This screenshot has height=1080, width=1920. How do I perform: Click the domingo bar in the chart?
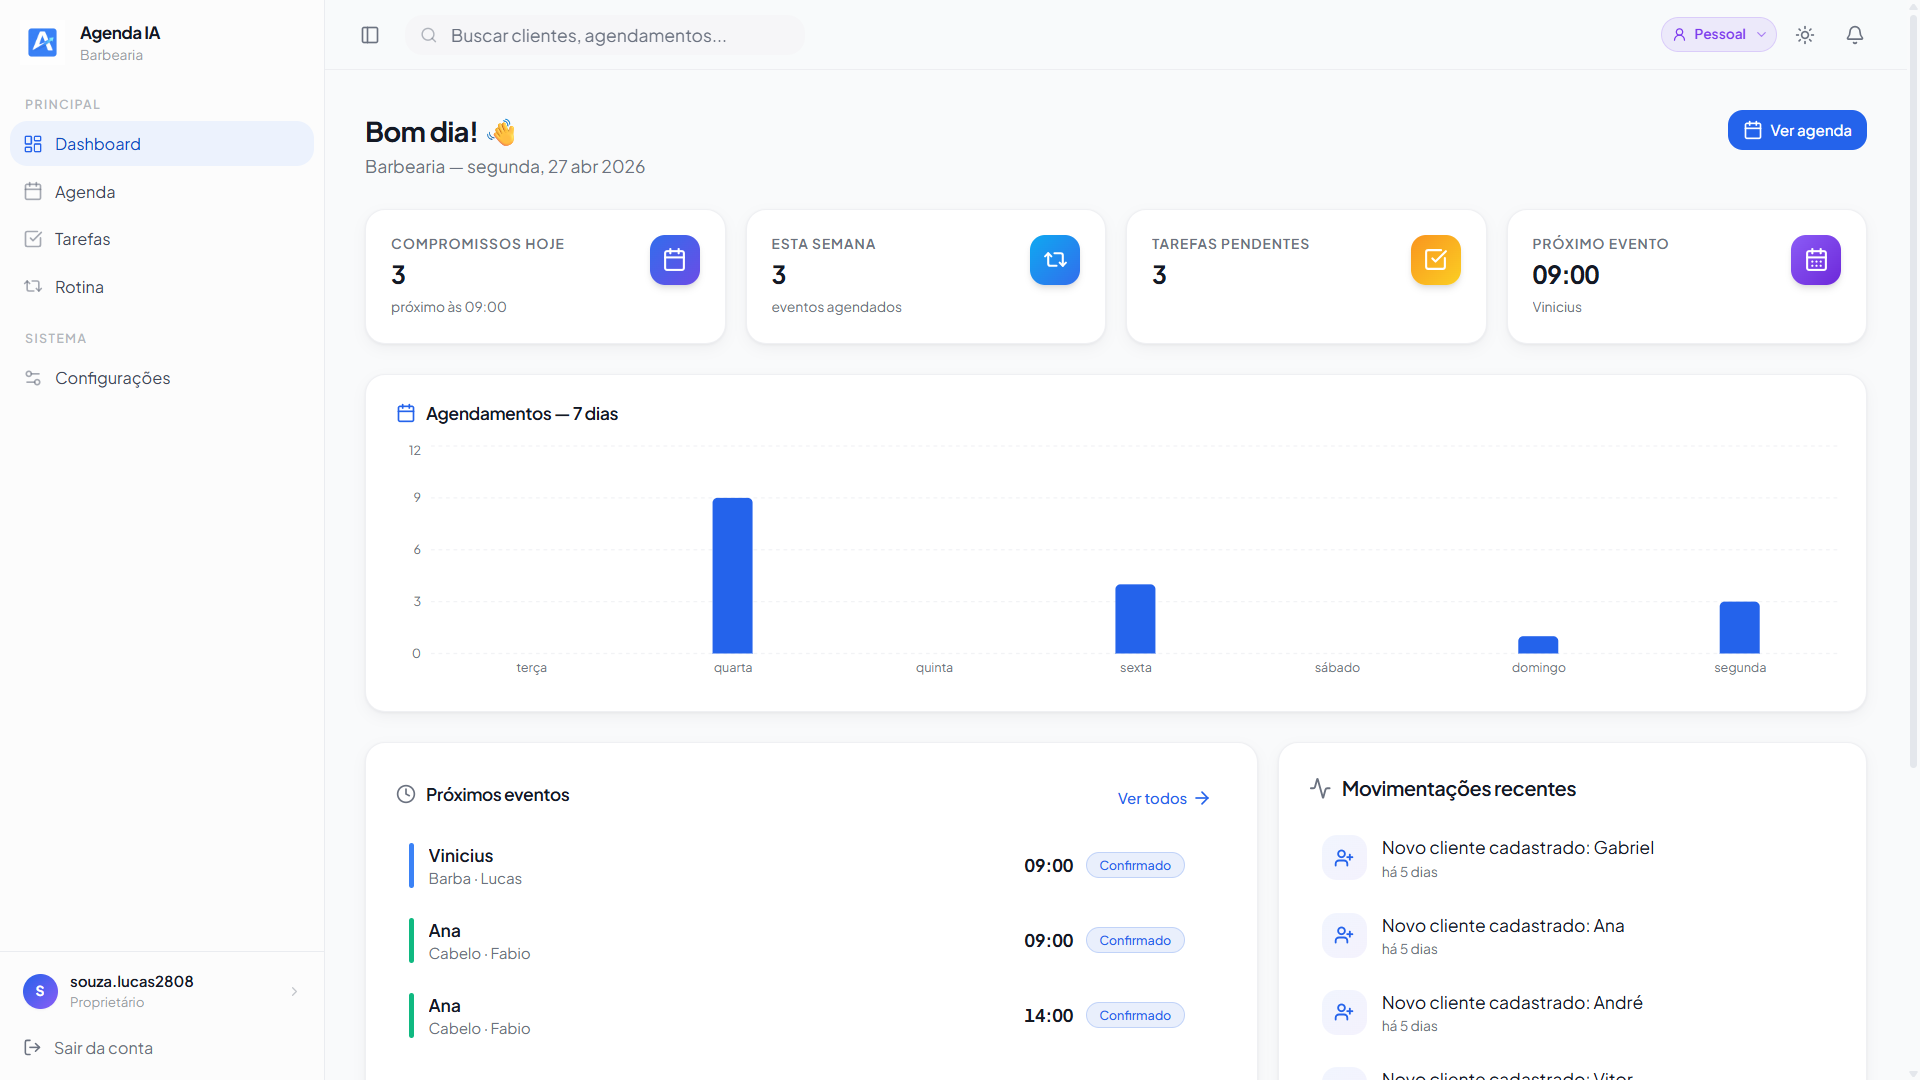point(1538,645)
